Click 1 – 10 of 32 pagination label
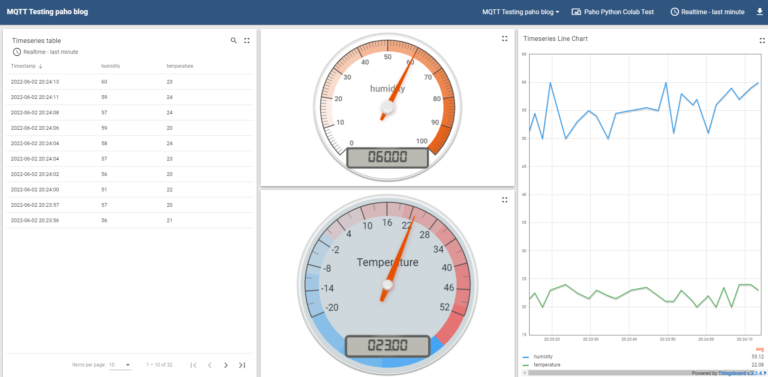768x377 pixels. 159,365
